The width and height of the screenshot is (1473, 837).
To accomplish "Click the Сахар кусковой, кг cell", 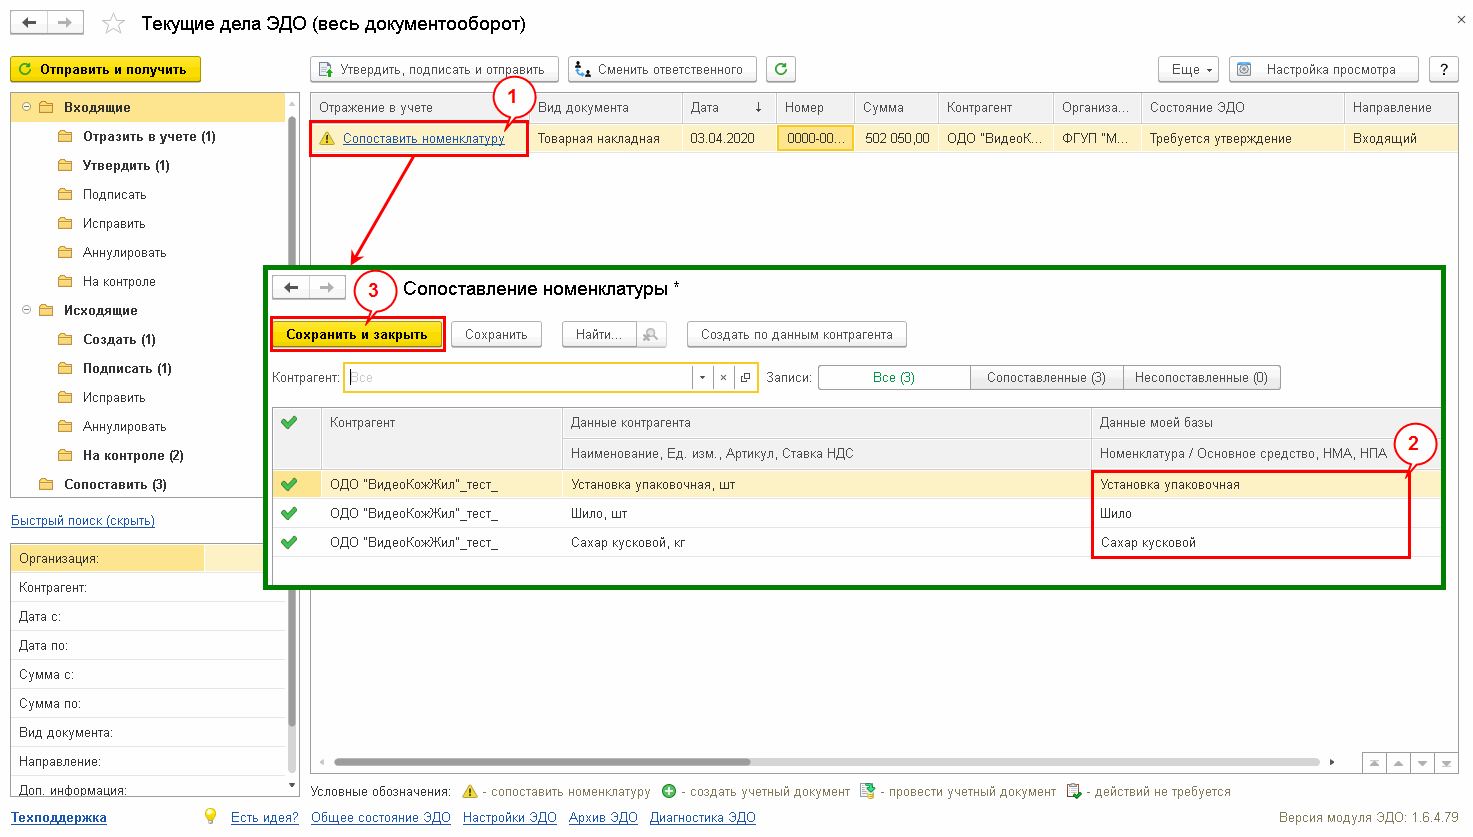I will pyautogui.click(x=827, y=542).
